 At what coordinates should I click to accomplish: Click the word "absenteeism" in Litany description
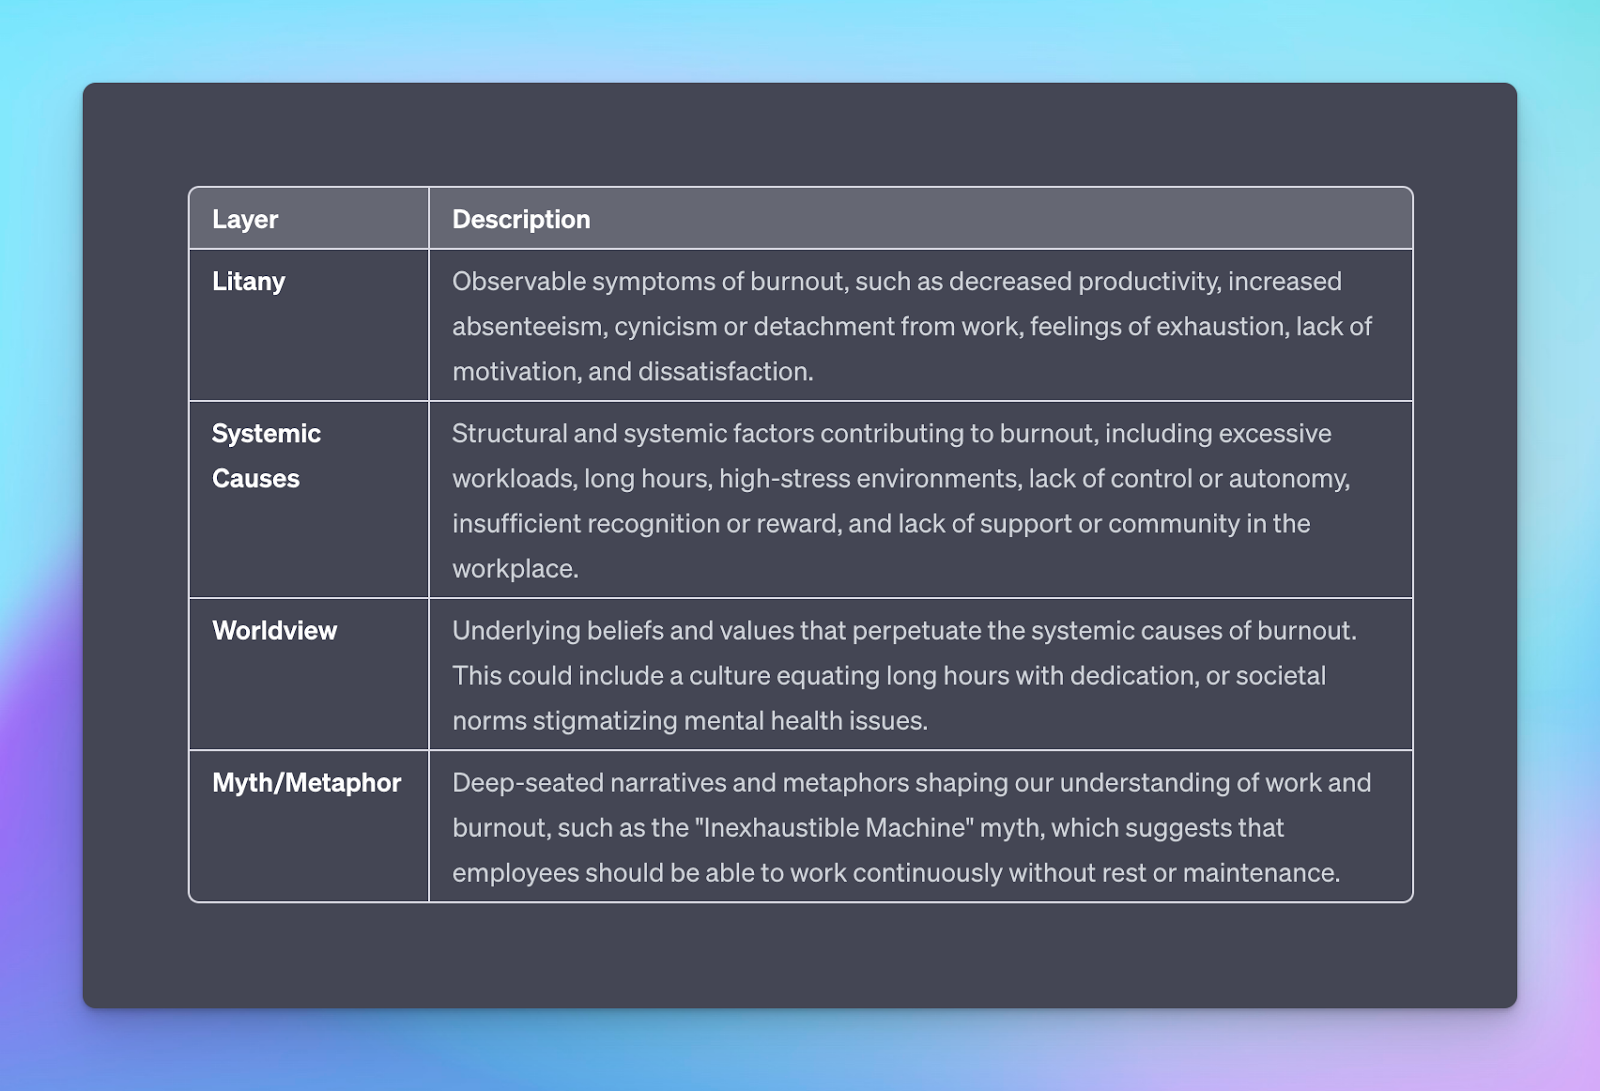point(526,327)
